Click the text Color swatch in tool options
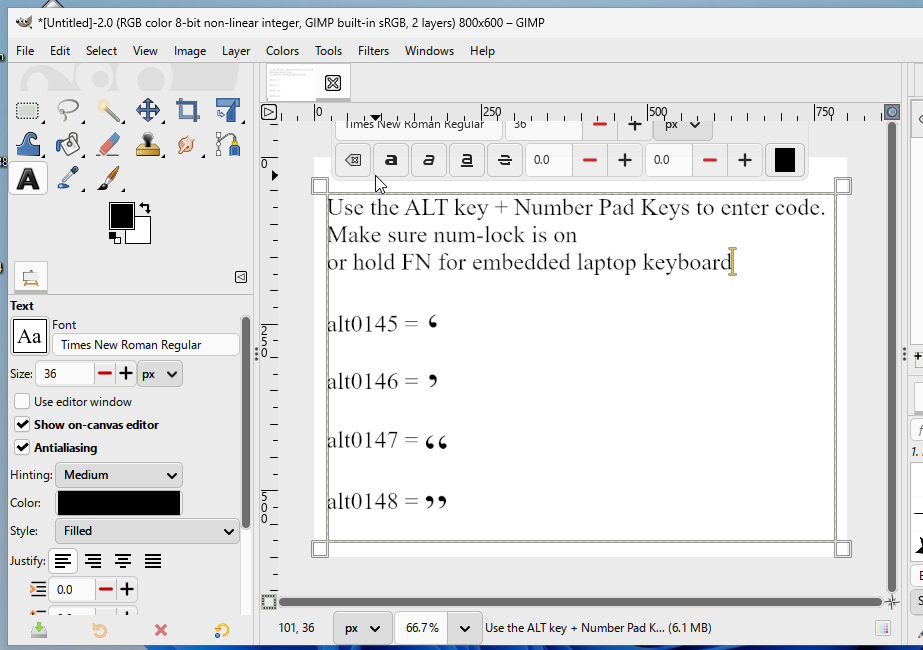Screen dimensions: 923x650 coord(119,503)
